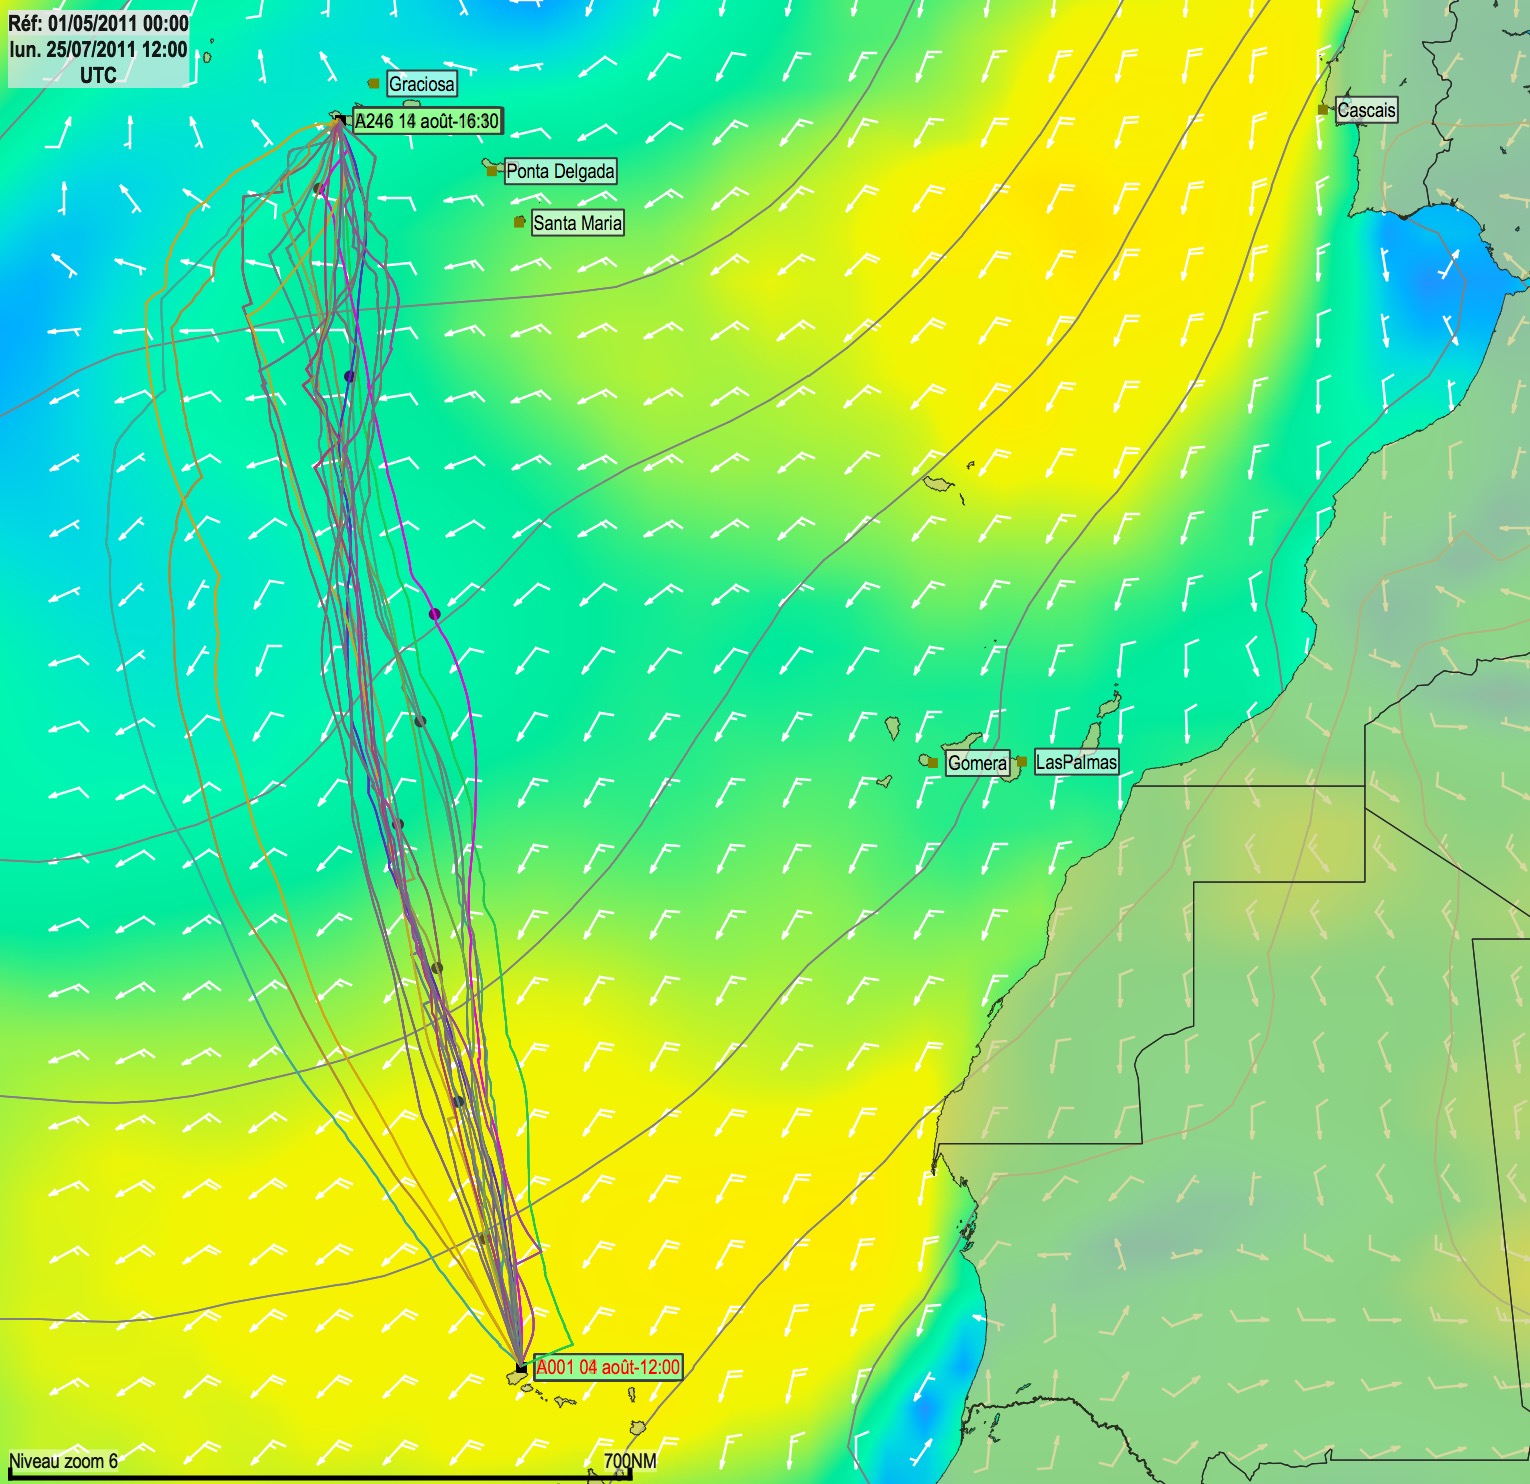The height and width of the screenshot is (1484, 1530).
Task: Select the Cascais POI marker
Action: point(1324,110)
